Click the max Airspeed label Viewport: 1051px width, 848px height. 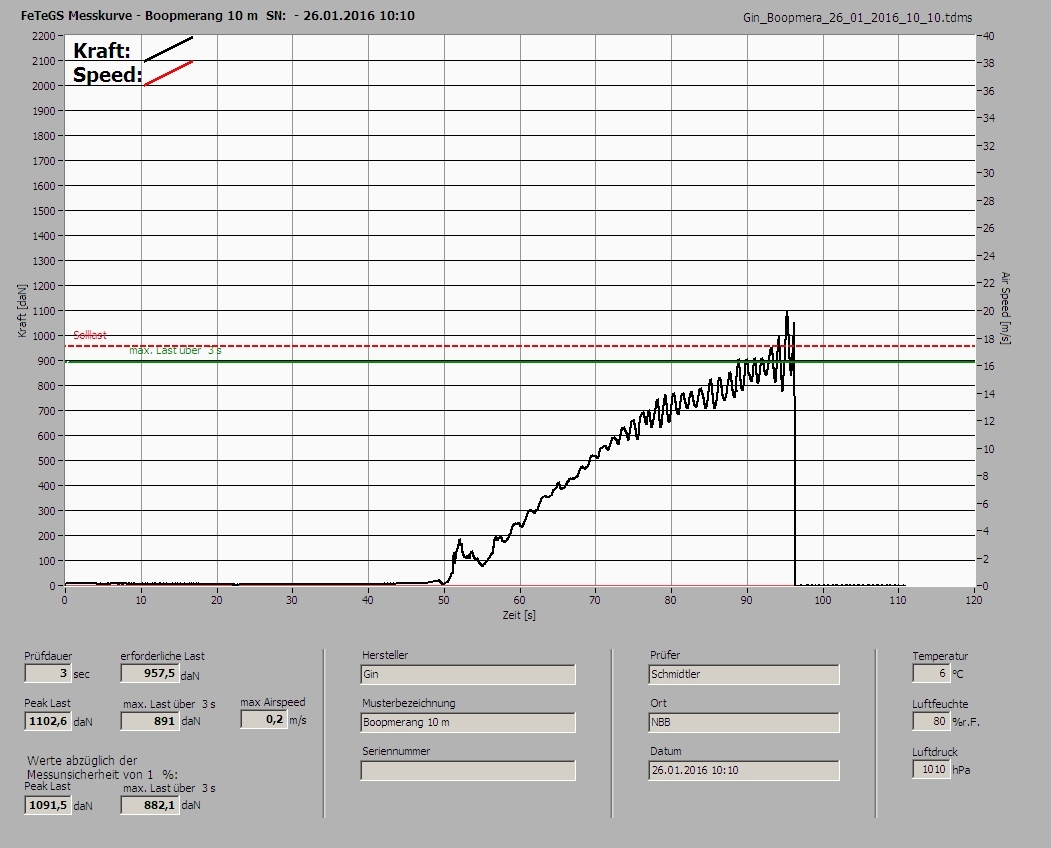[x=273, y=703]
